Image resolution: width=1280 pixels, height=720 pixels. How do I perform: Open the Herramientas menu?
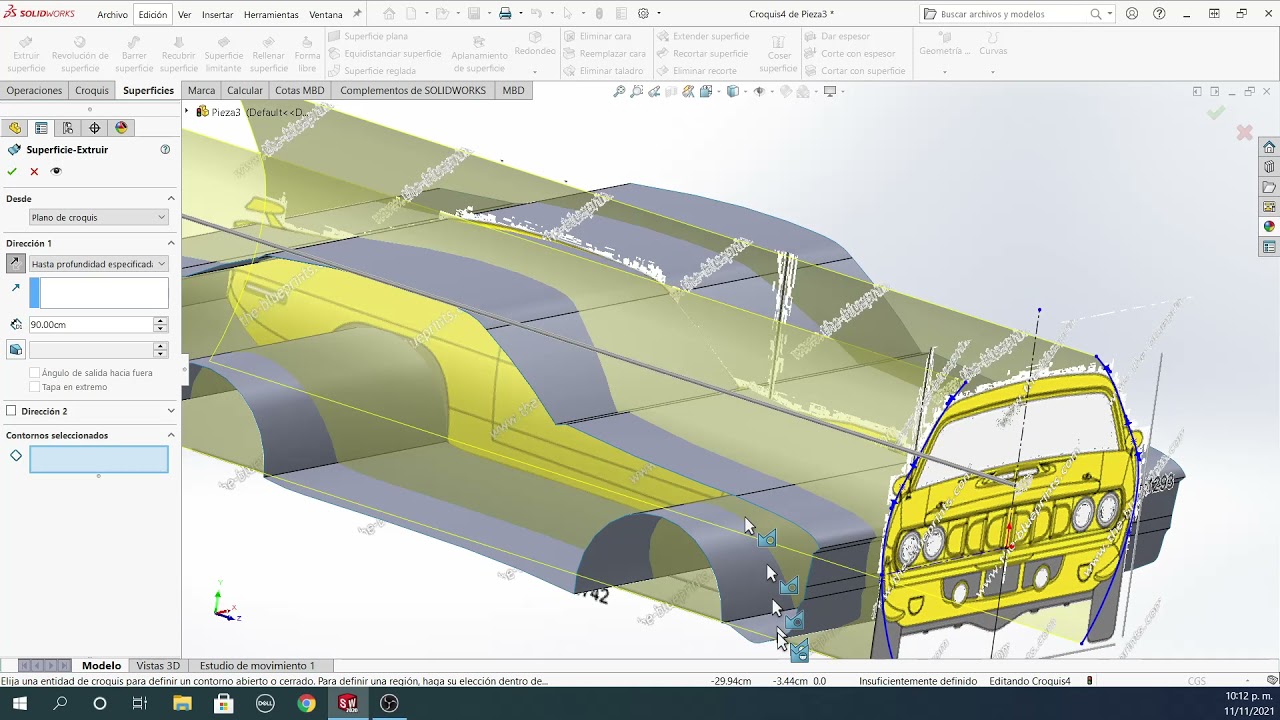[271, 15]
